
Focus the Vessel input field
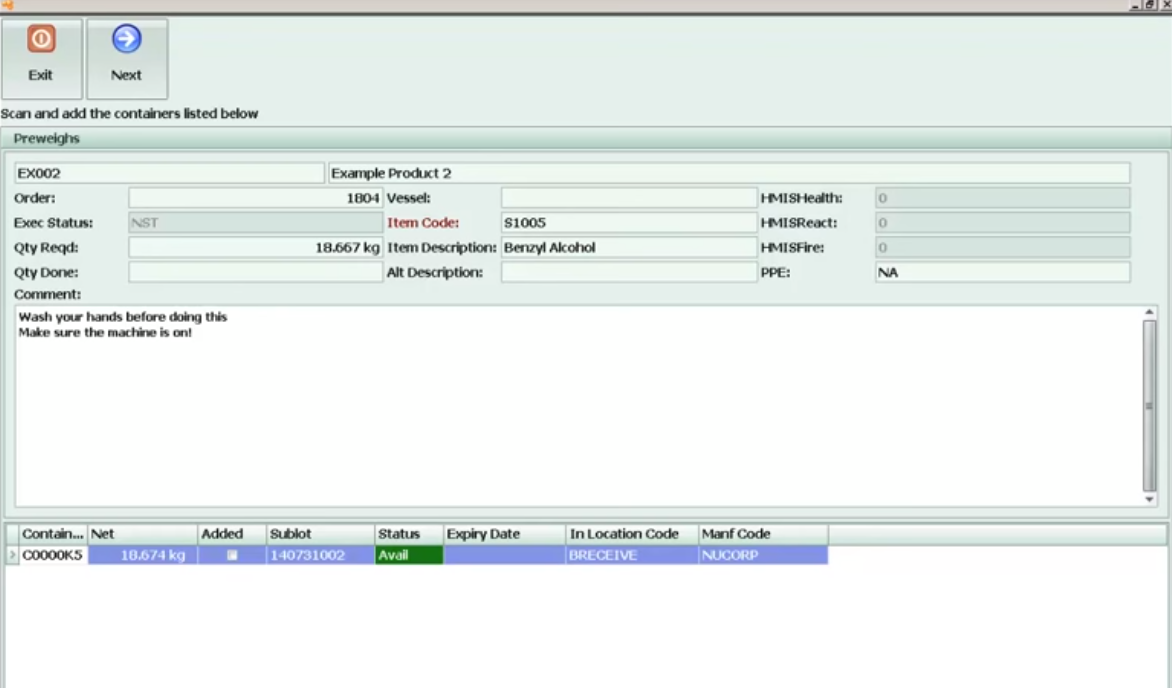[628, 198]
